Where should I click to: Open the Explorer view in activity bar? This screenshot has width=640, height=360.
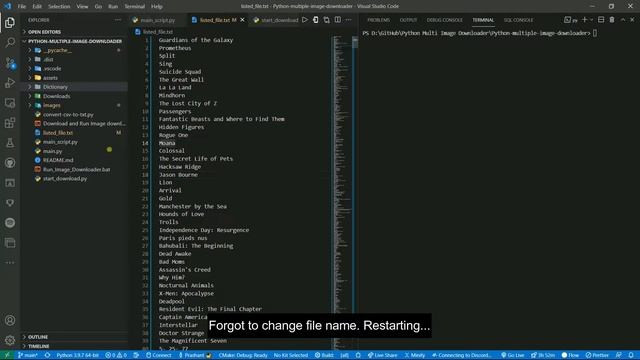pos(10,22)
